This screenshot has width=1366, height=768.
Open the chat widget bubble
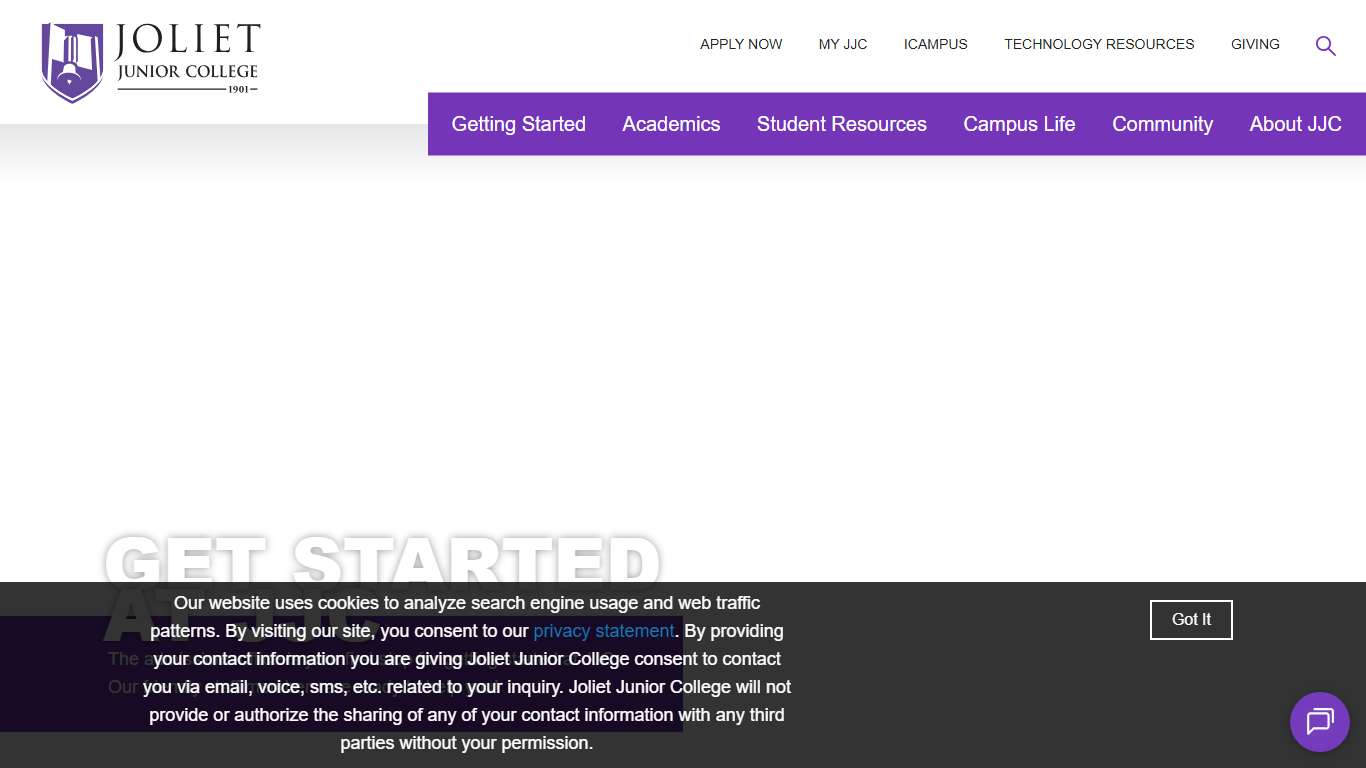tap(1319, 722)
